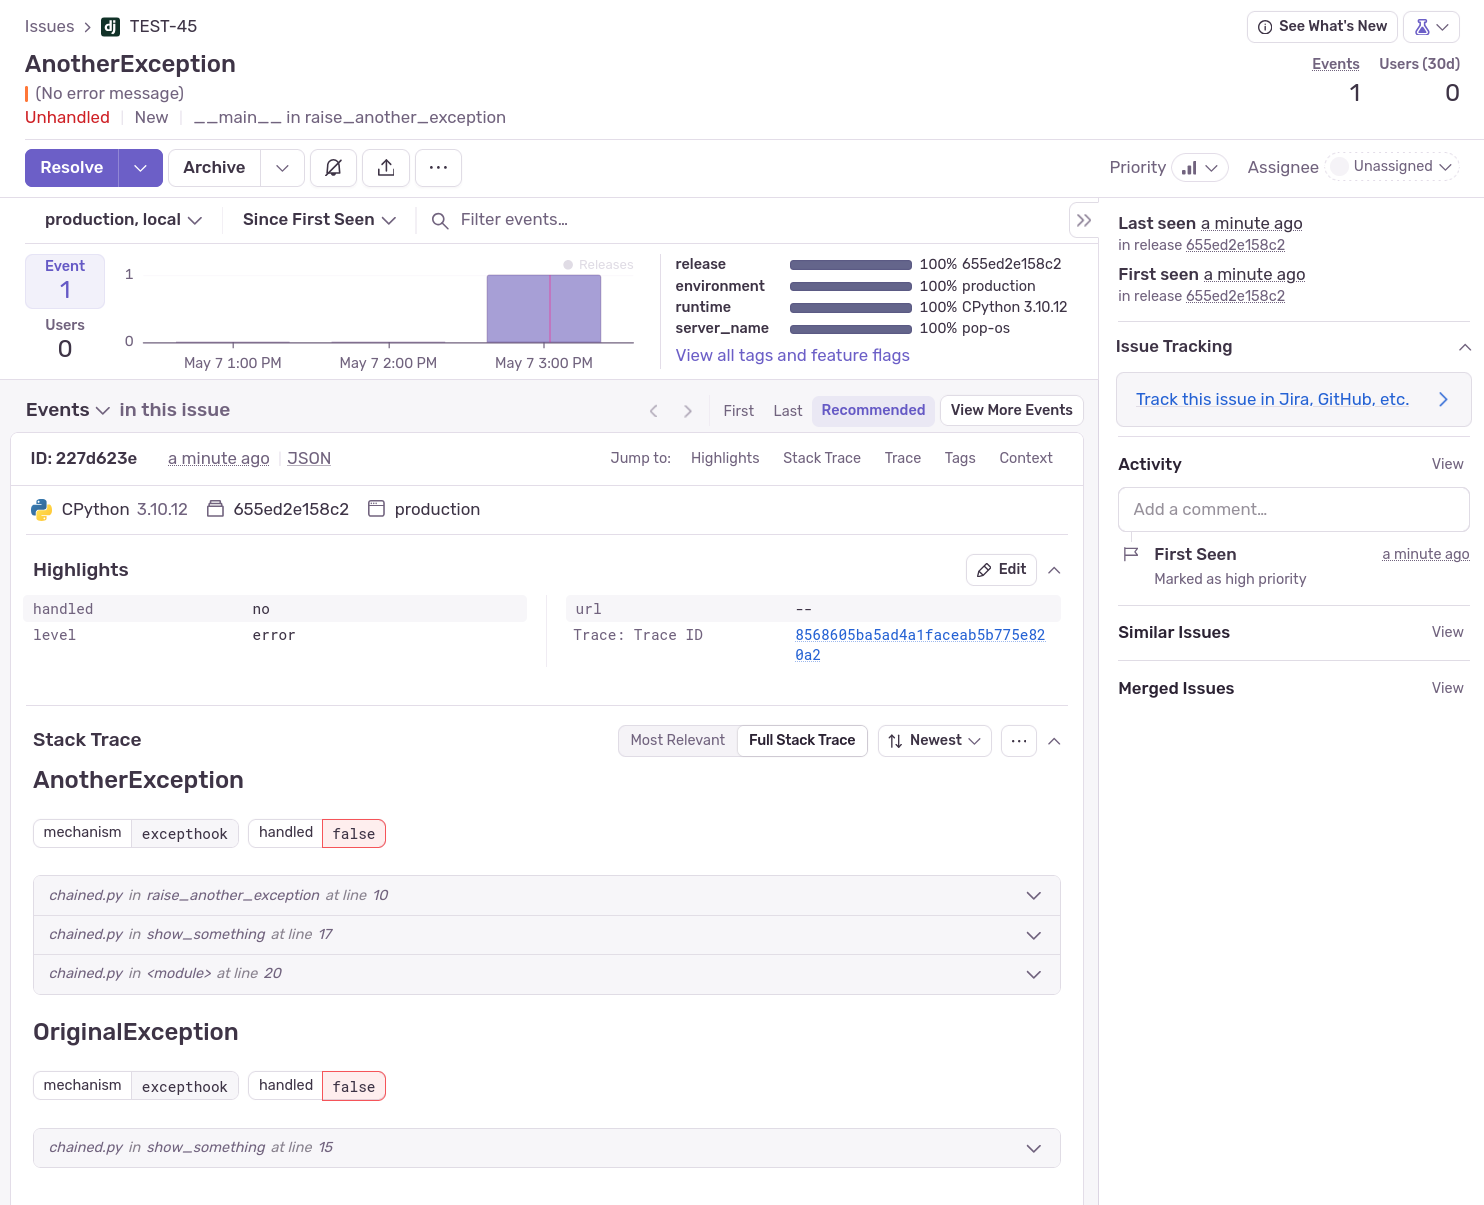
Task: Click the Resolve button
Action: (x=72, y=168)
